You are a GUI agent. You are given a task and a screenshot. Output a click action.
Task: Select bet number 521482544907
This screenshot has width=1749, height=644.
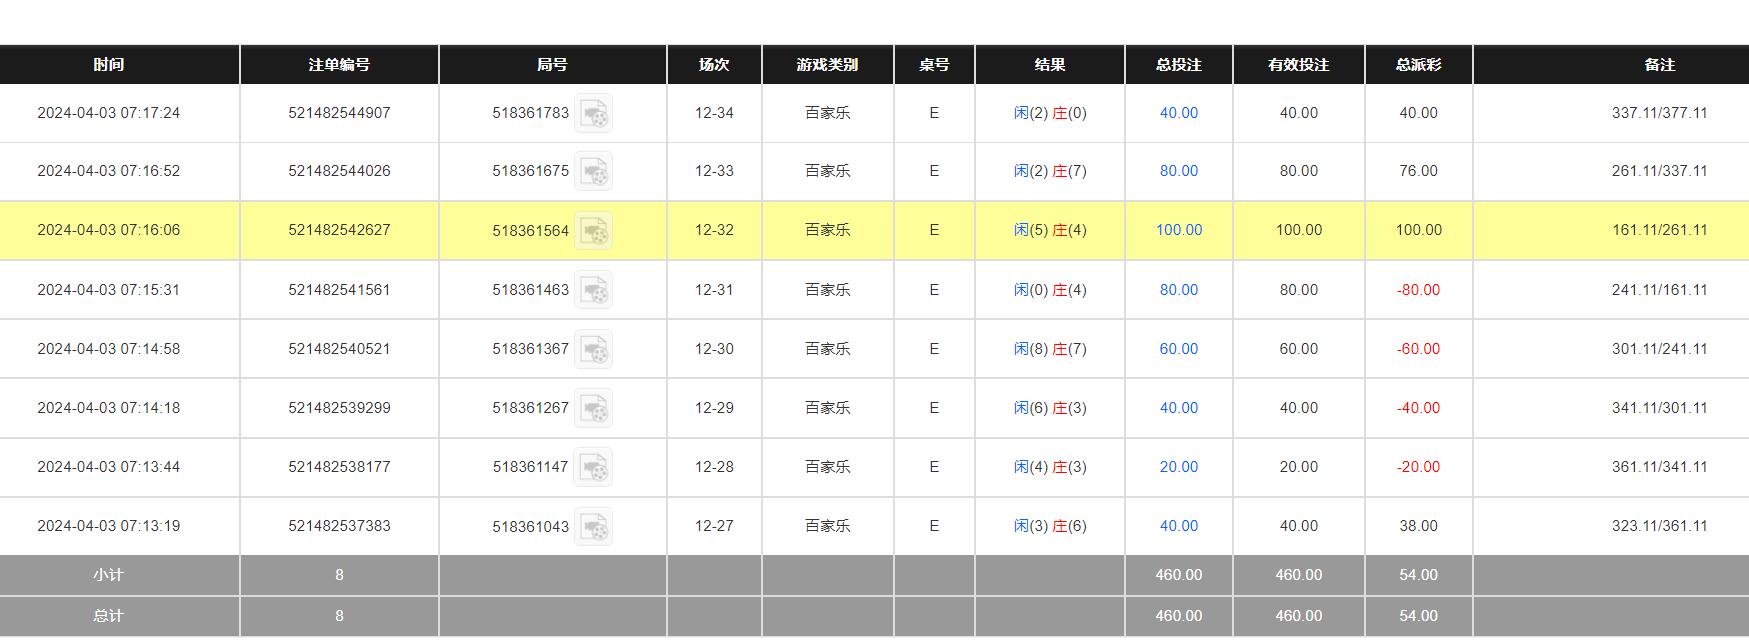tap(339, 113)
